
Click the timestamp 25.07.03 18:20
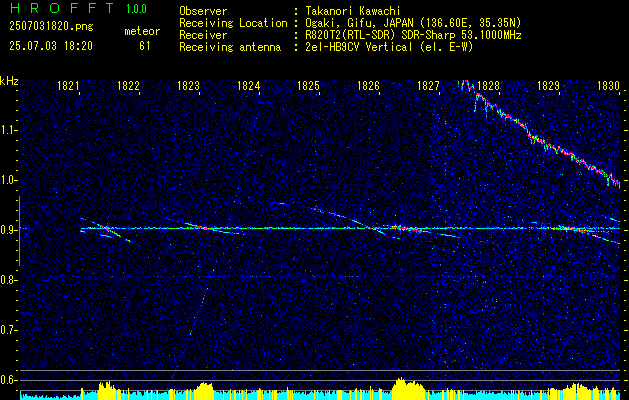pyautogui.click(x=51, y=46)
